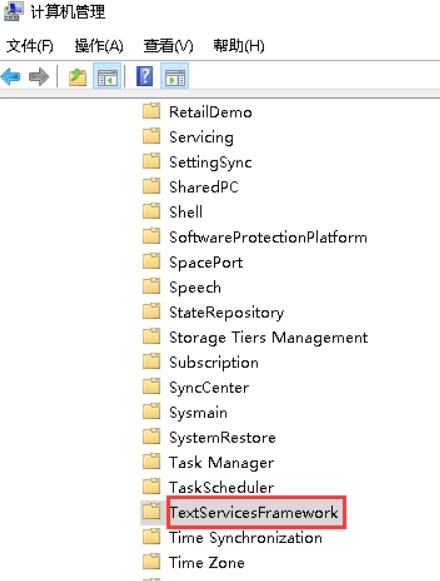This screenshot has height=581, width=440.
Task: Click the blue Back arrow icon
Action: tap(11, 76)
